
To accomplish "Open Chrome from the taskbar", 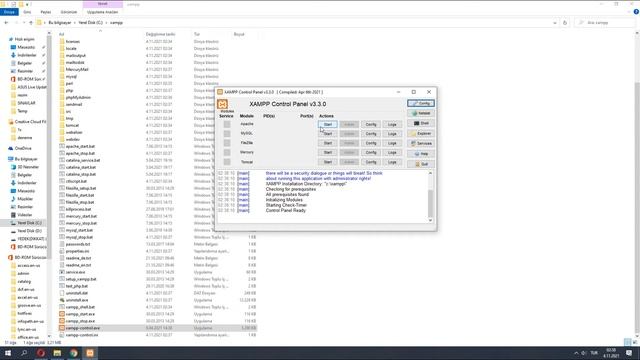I will (x=73, y=353).
